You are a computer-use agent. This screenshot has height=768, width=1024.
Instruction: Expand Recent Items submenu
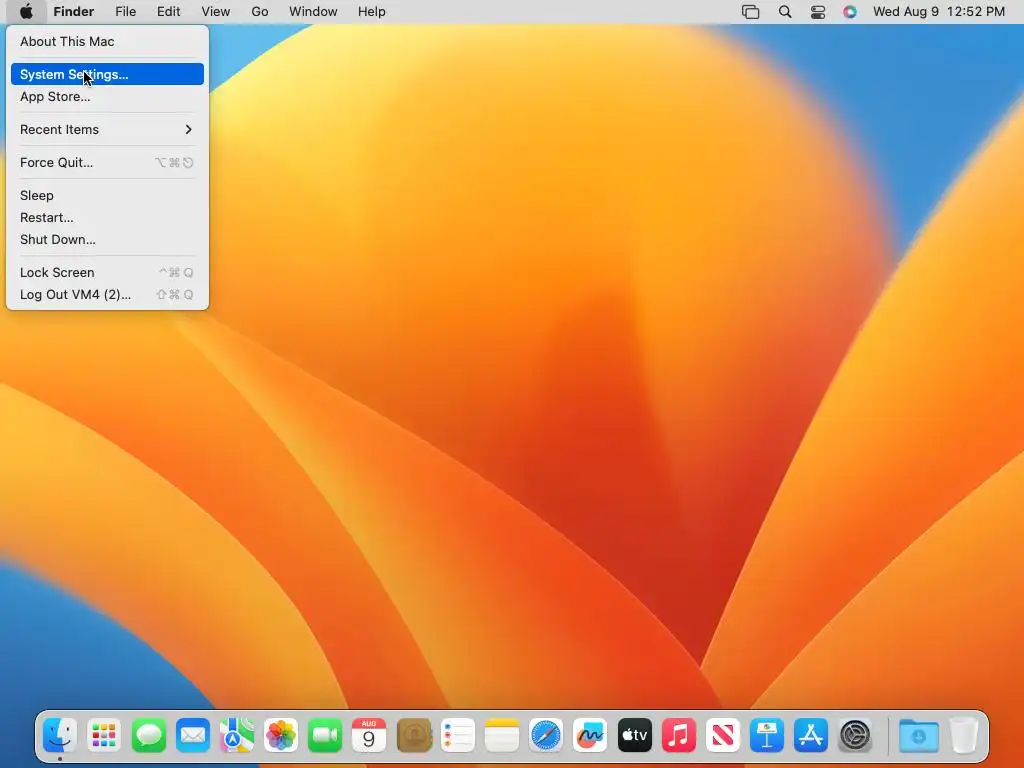tap(107, 129)
